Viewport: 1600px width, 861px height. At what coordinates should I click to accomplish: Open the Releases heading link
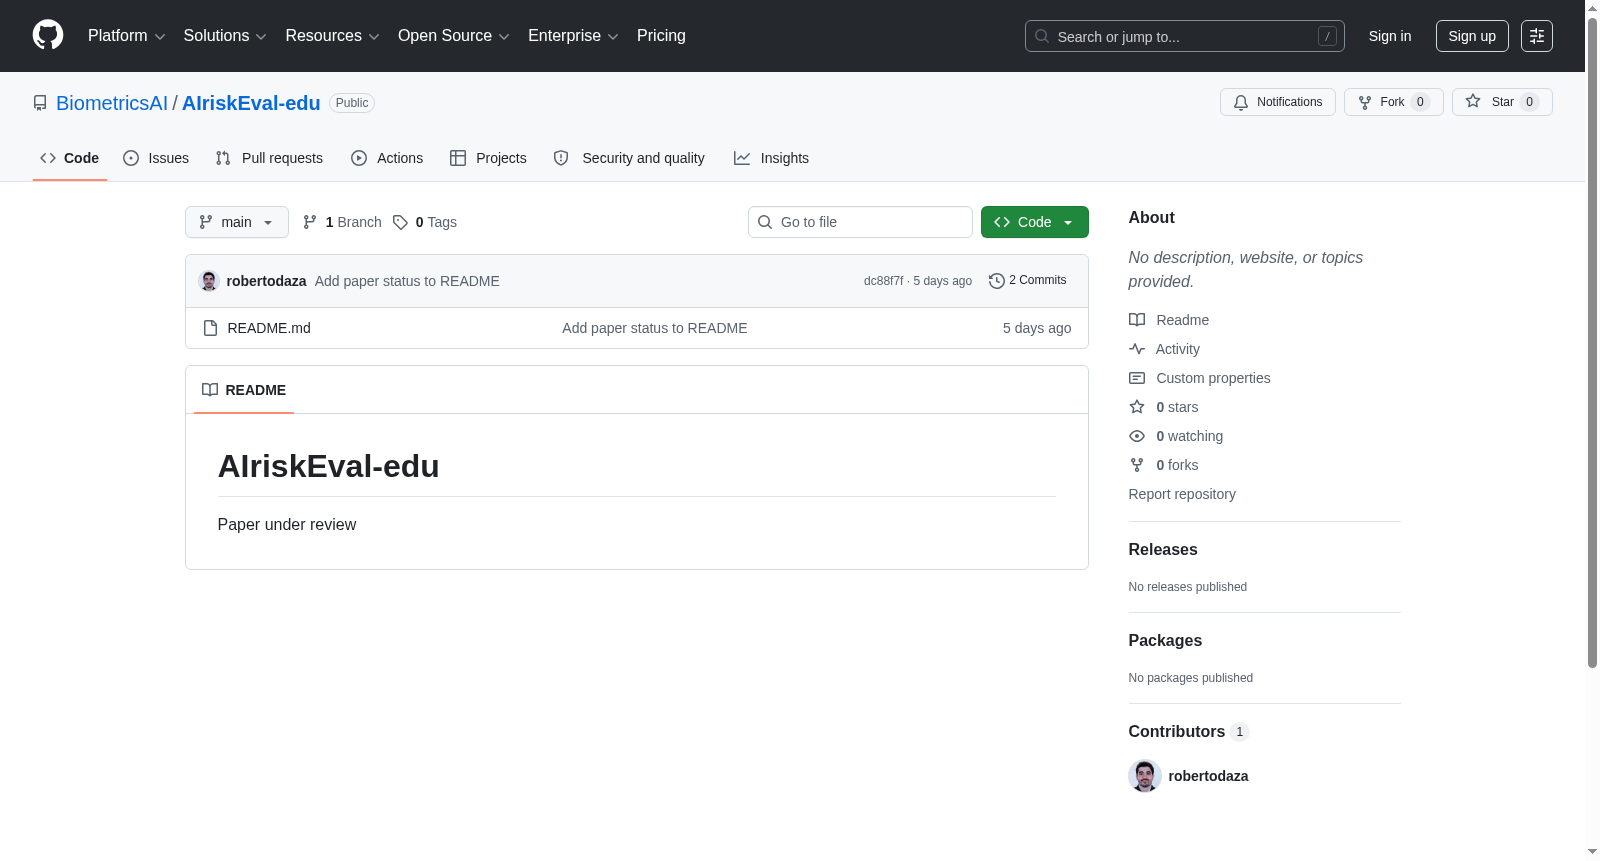coord(1163,550)
